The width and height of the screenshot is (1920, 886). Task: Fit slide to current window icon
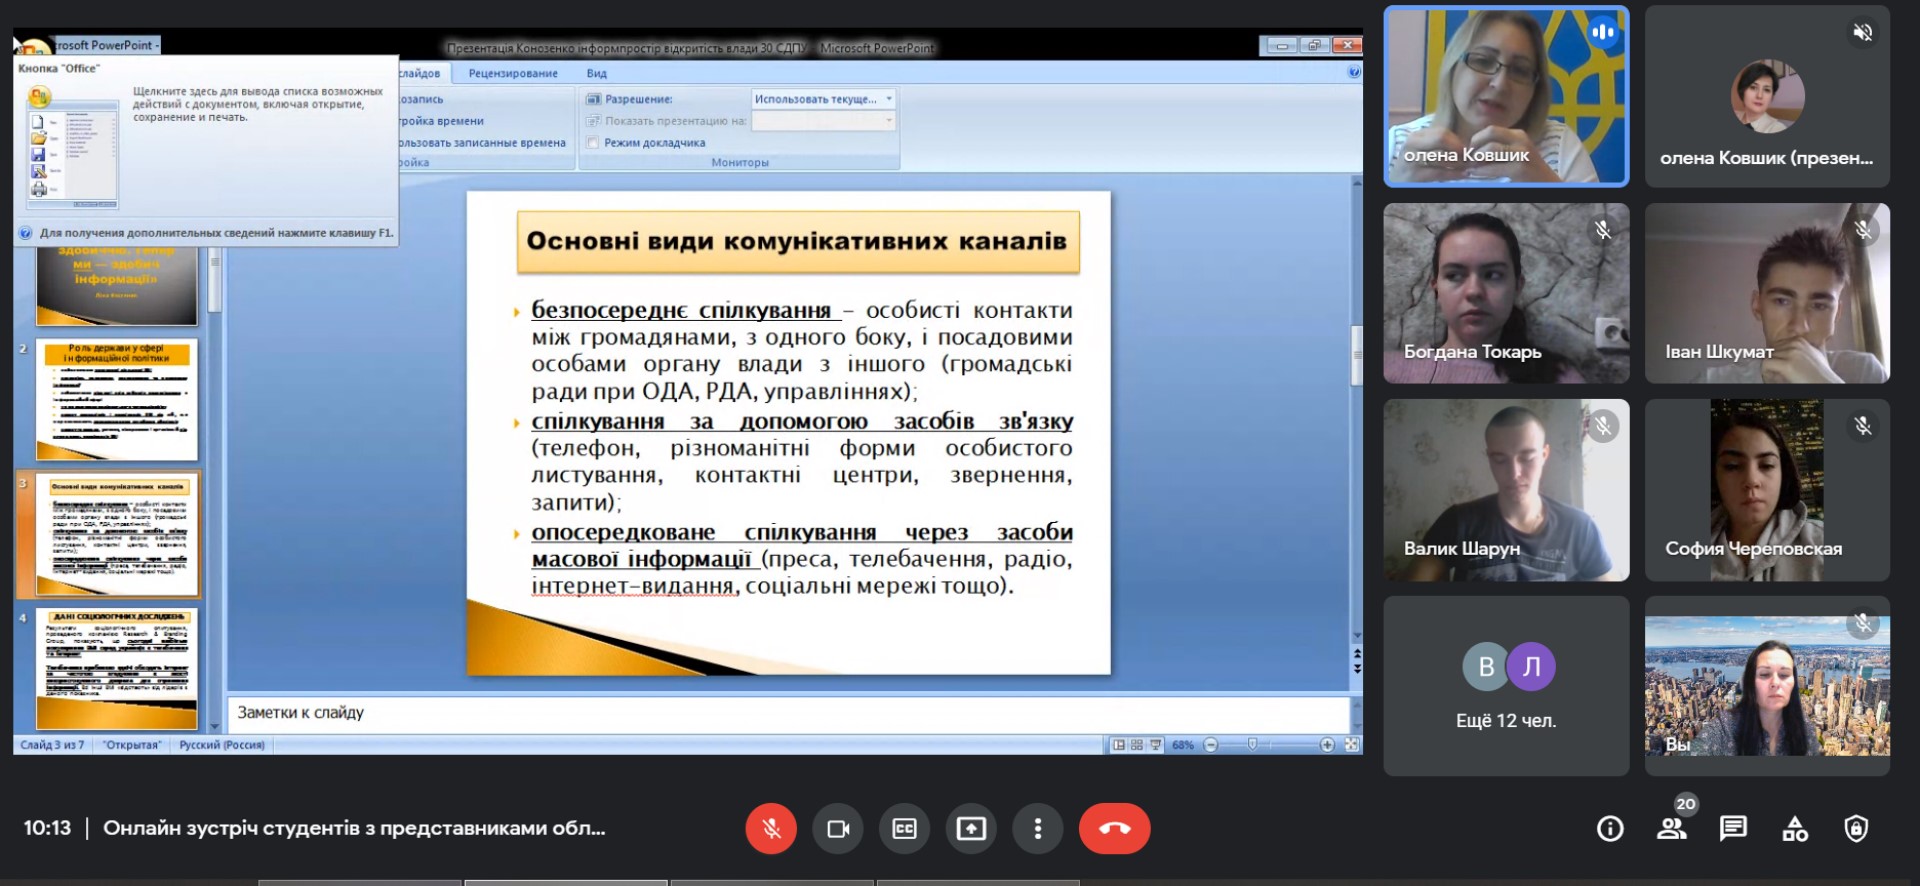[x=1351, y=745]
